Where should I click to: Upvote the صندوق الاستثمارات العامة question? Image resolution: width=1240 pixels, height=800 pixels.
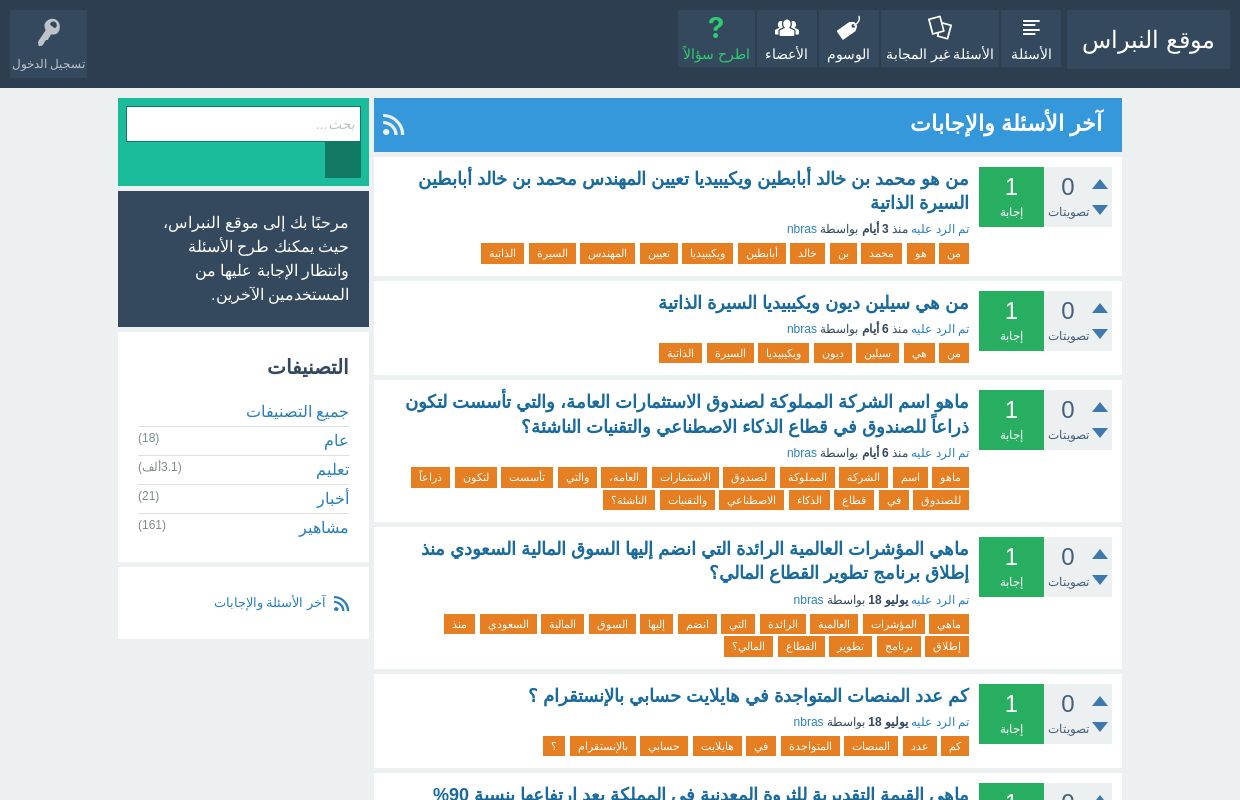click(x=1100, y=407)
